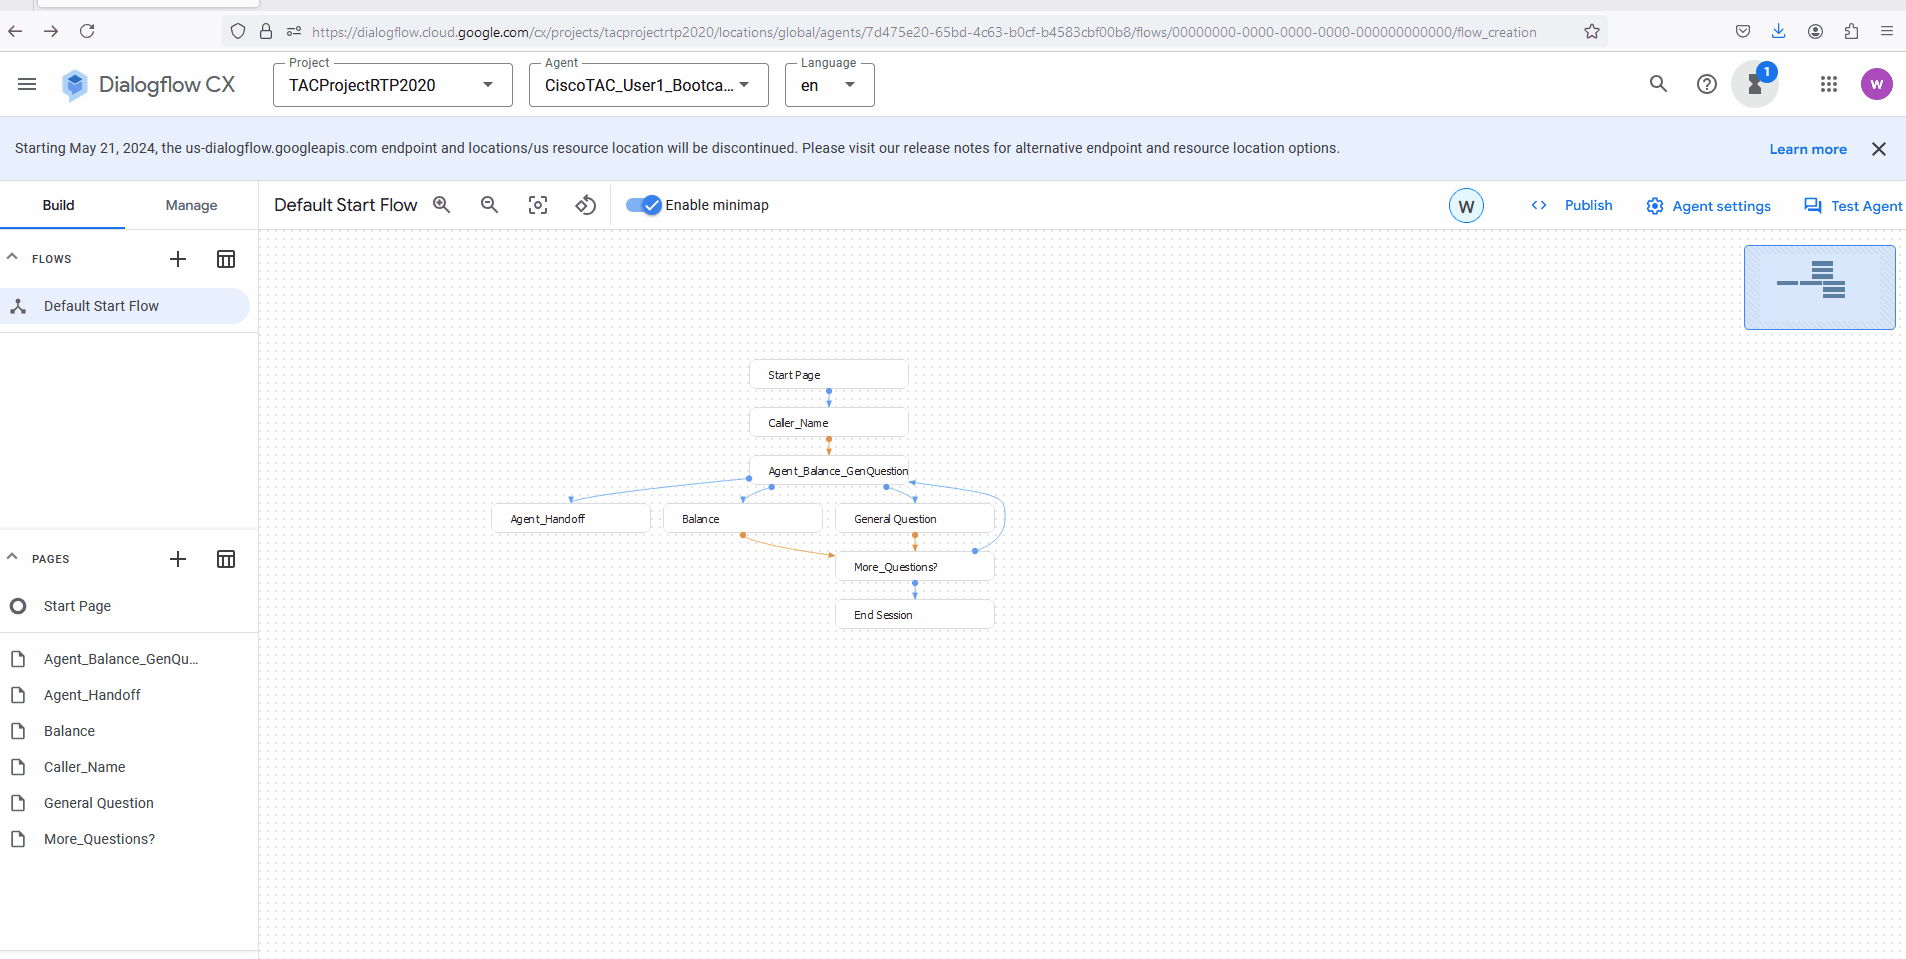This screenshot has height=959, width=1906.
Task: Open the Project TACProjectRTP2020 dropdown
Action: coord(393,85)
